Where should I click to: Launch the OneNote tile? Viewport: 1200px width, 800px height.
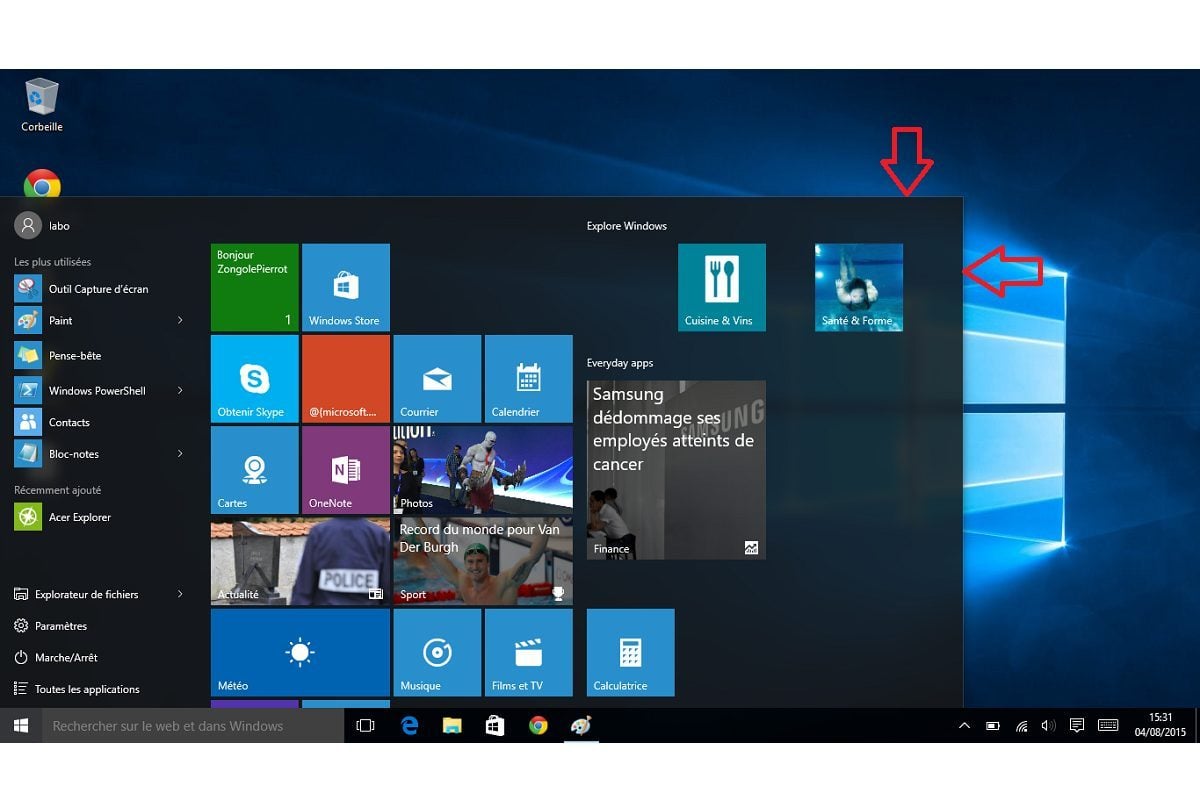[x=346, y=470]
